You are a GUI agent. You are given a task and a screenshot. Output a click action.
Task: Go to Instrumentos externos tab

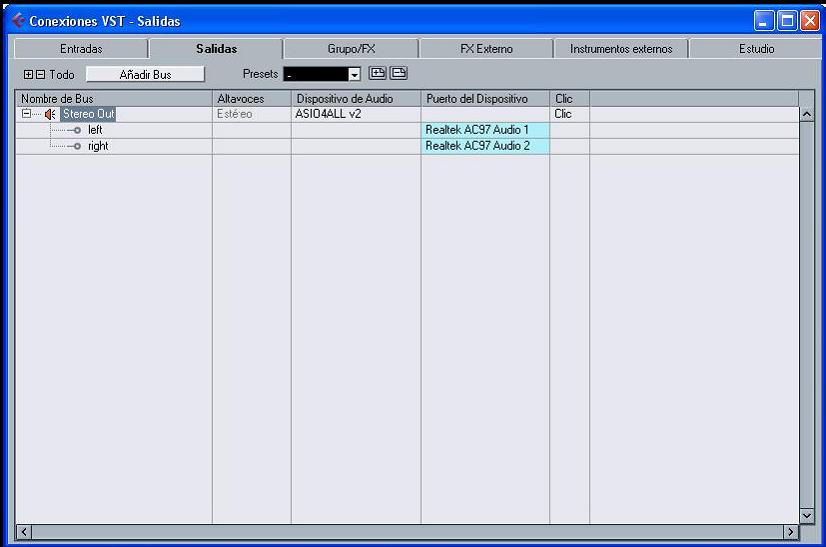point(621,49)
